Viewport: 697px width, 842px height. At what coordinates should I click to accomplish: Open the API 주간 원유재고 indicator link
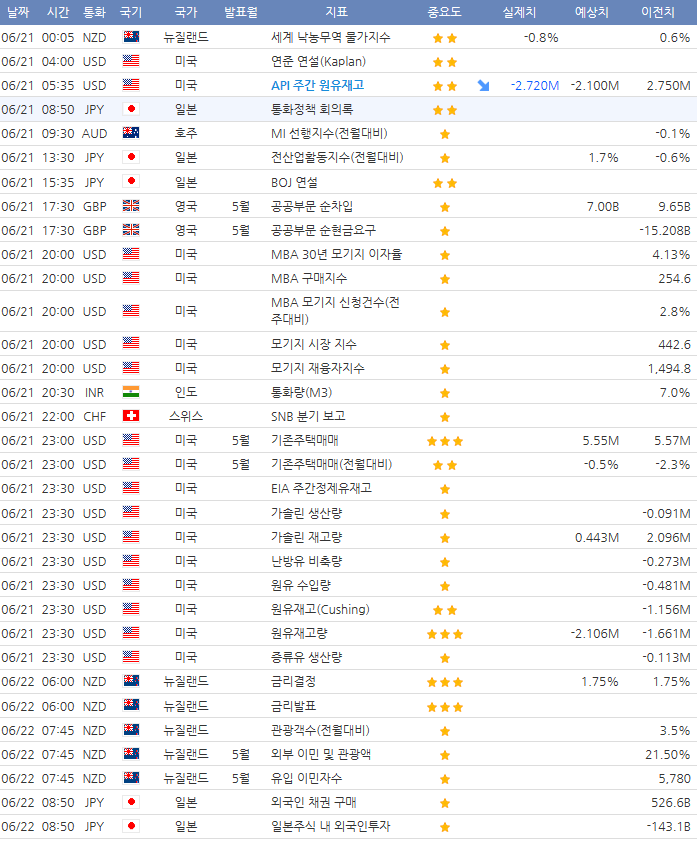(317, 85)
